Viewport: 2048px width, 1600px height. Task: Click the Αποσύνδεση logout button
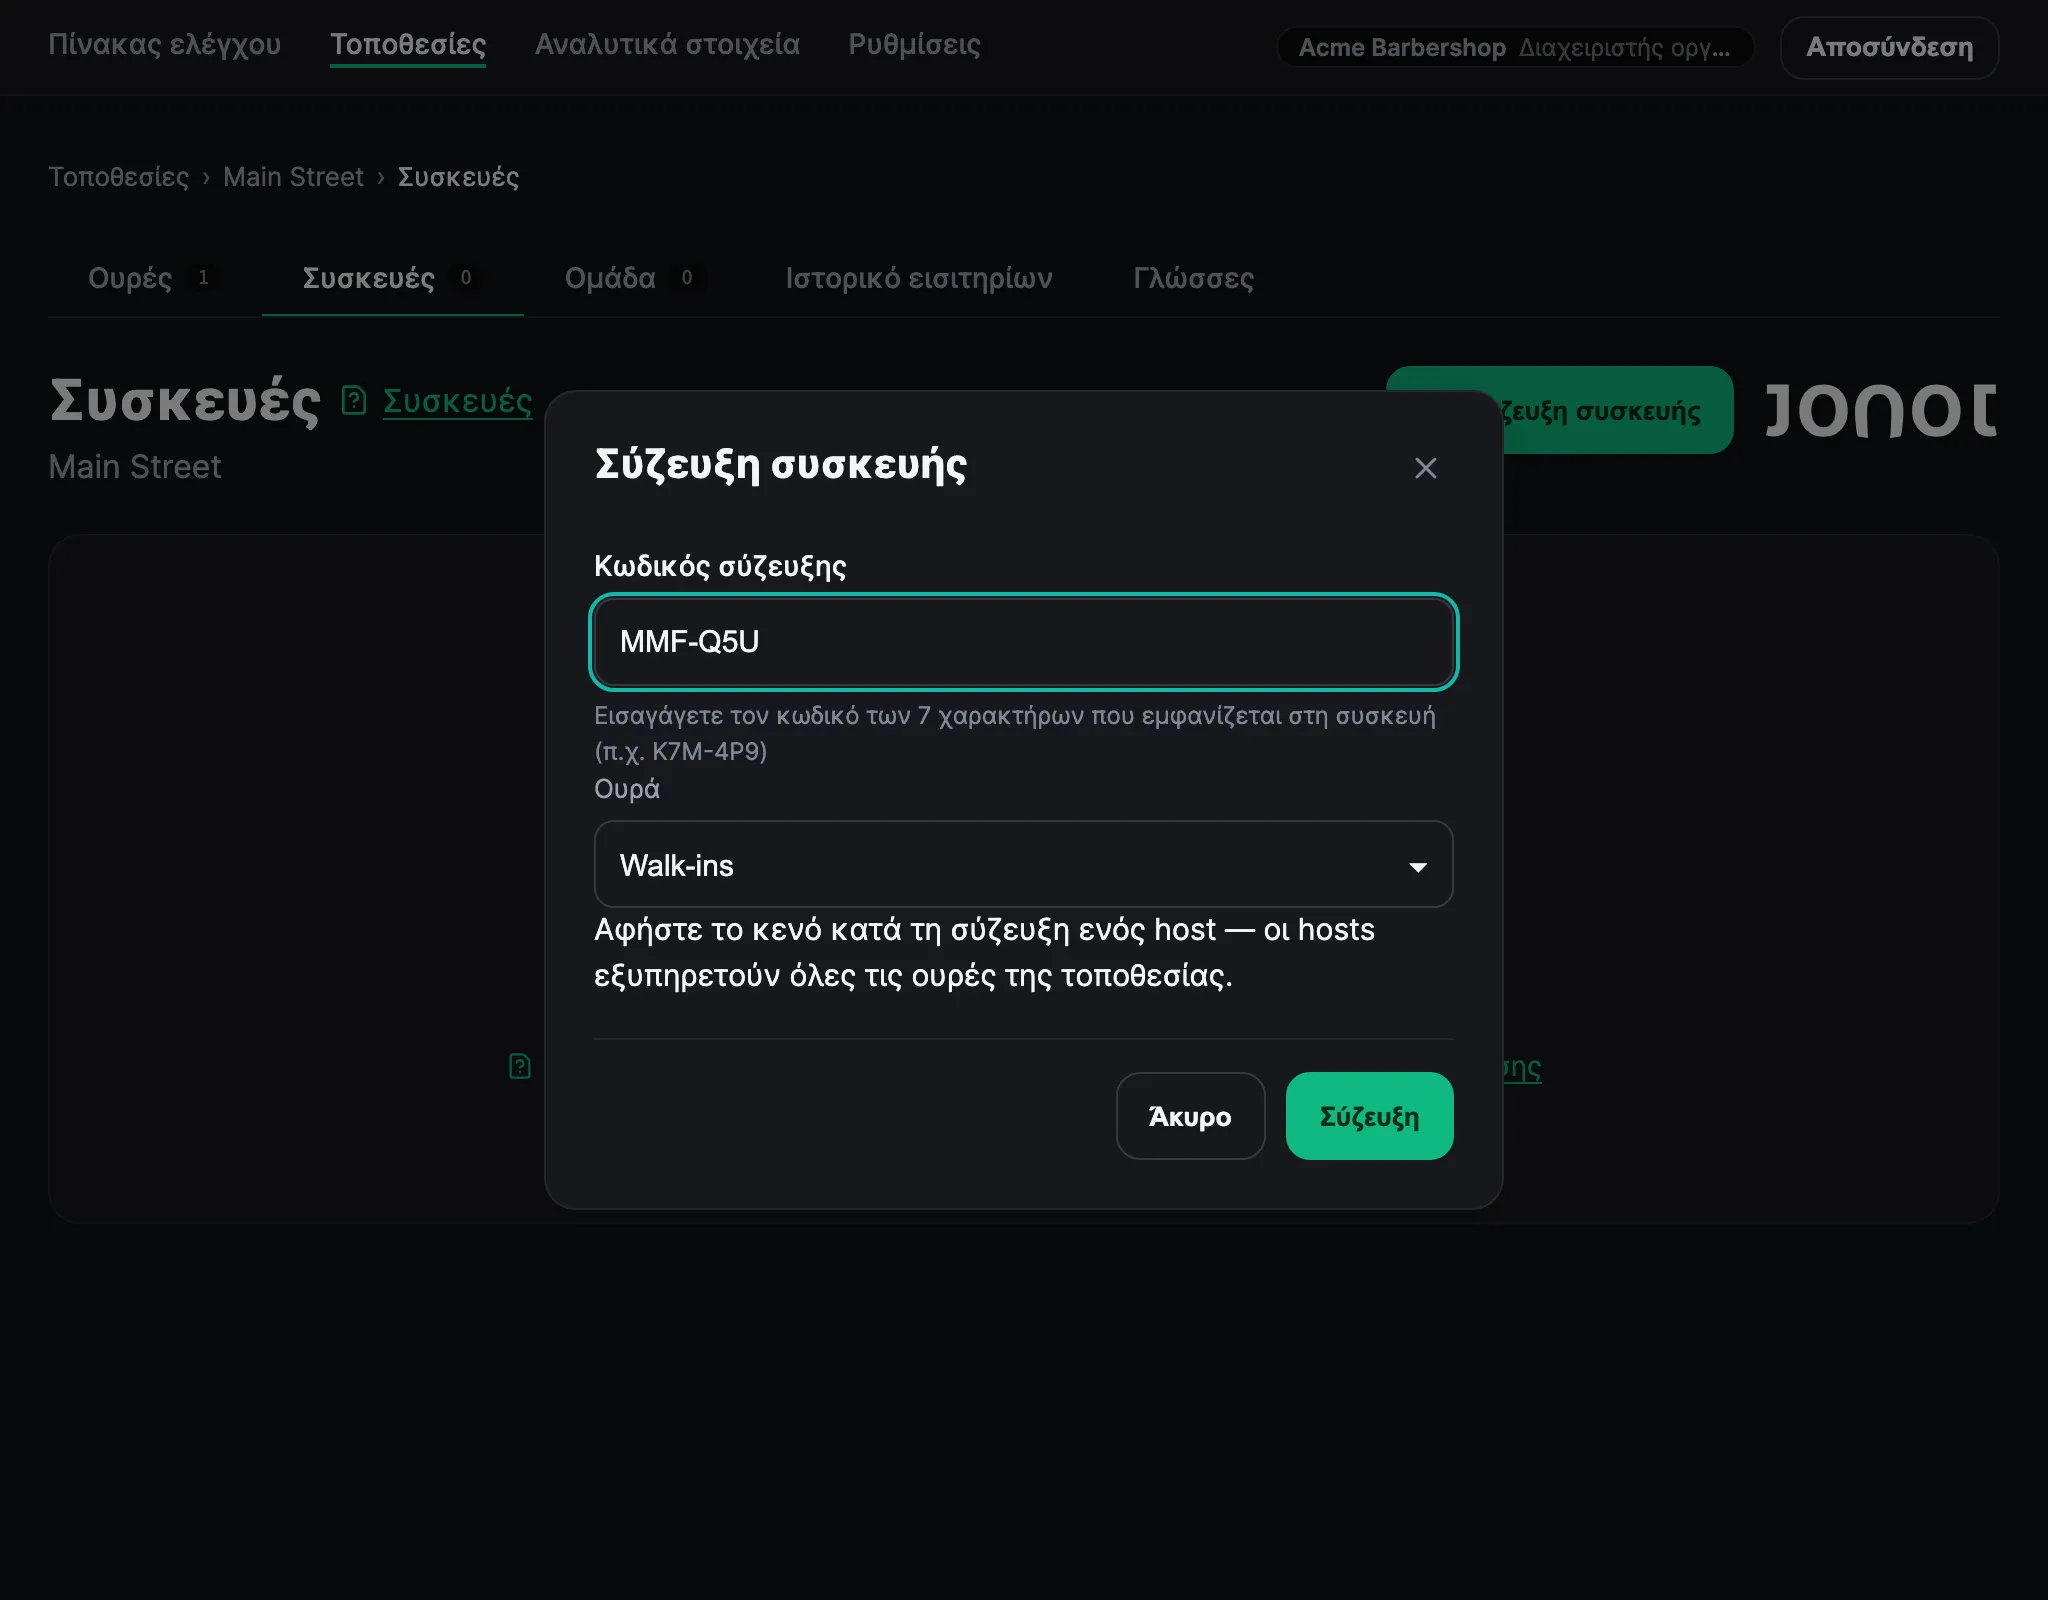click(x=1889, y=47)
